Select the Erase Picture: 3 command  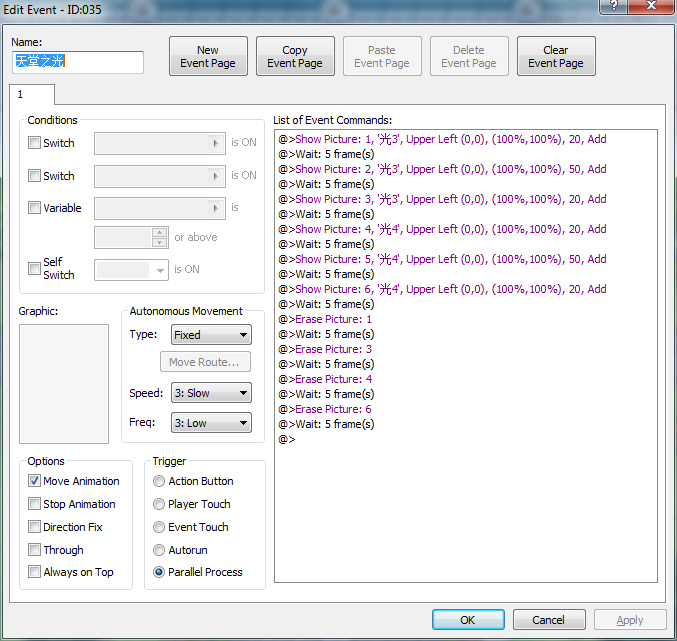[325, 349]
